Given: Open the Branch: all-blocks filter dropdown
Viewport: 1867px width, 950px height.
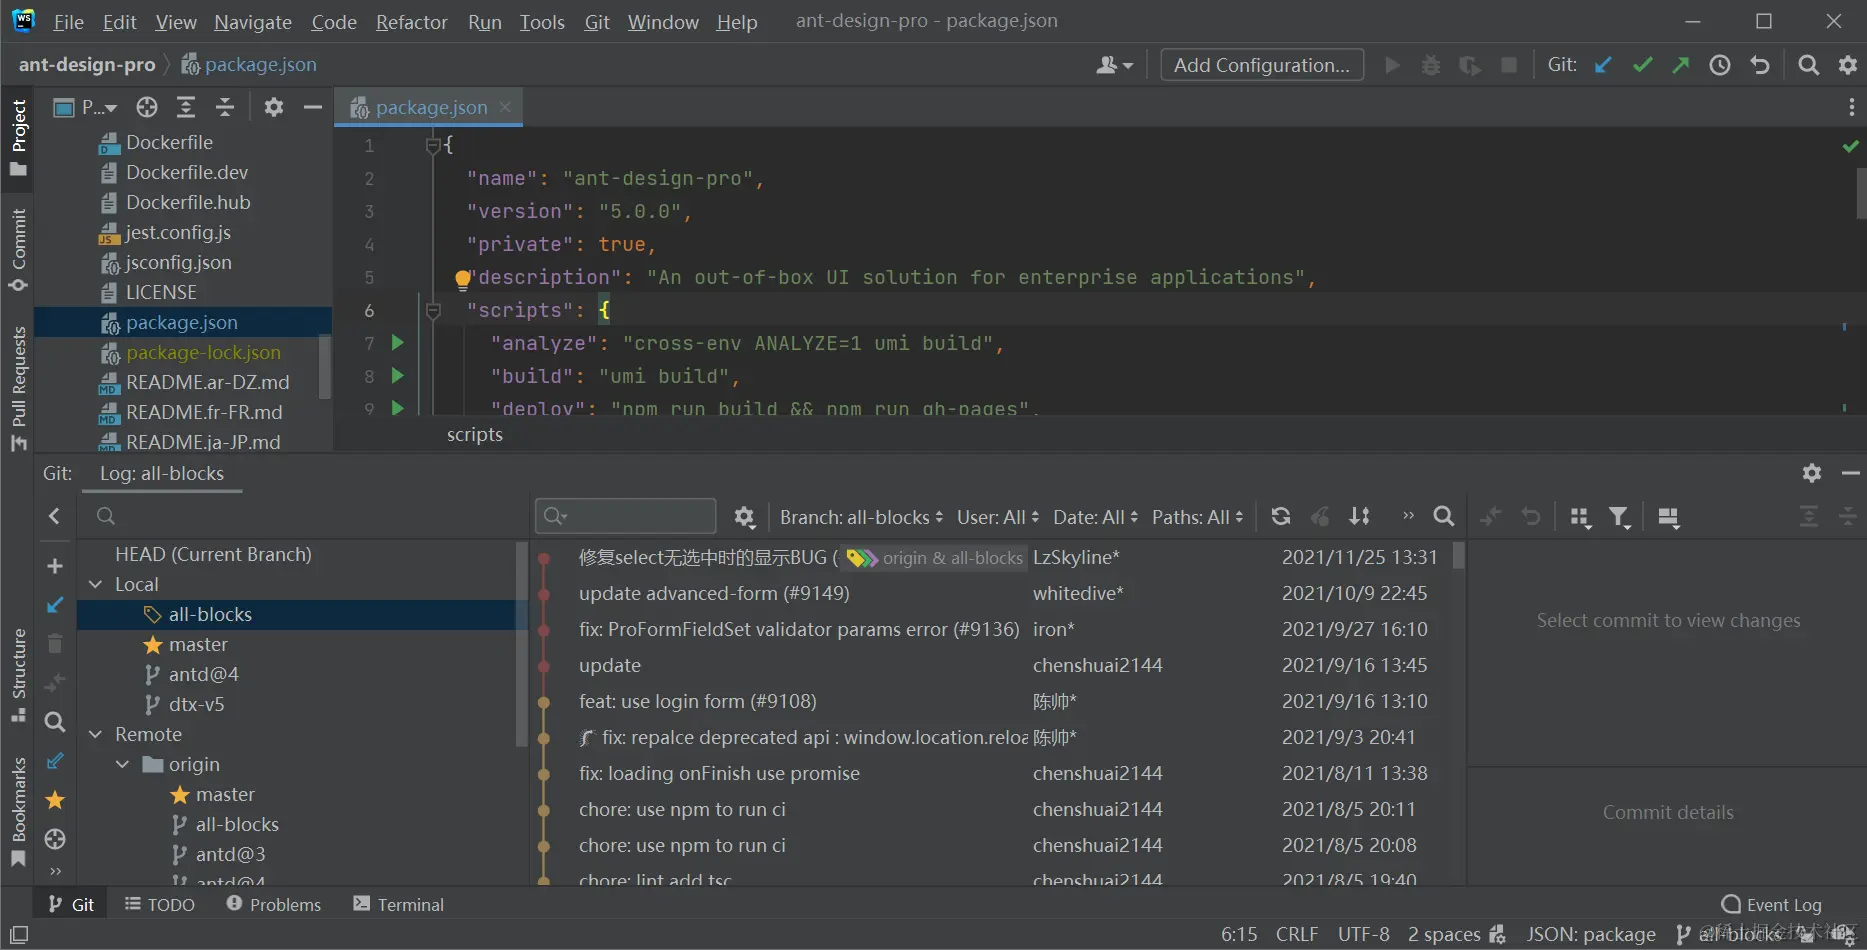Looking at the screenshot, I should (x=861, y=517).
